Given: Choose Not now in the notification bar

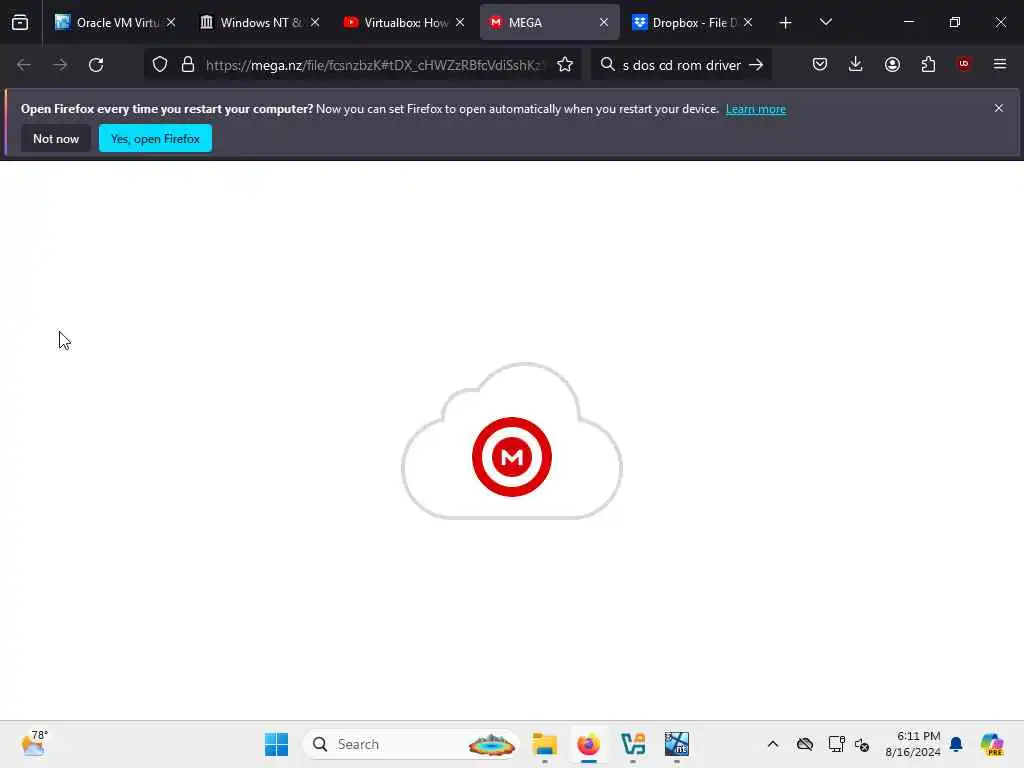Looking at the screenshot, I should tap(56, 138).
